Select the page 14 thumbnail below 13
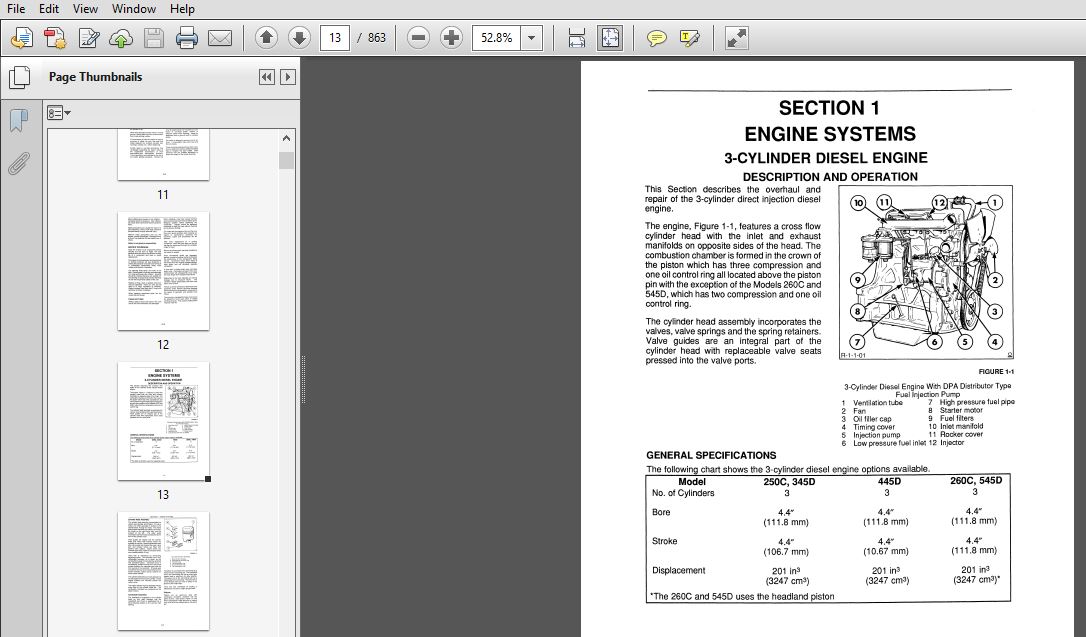 (x=163, y=571)
